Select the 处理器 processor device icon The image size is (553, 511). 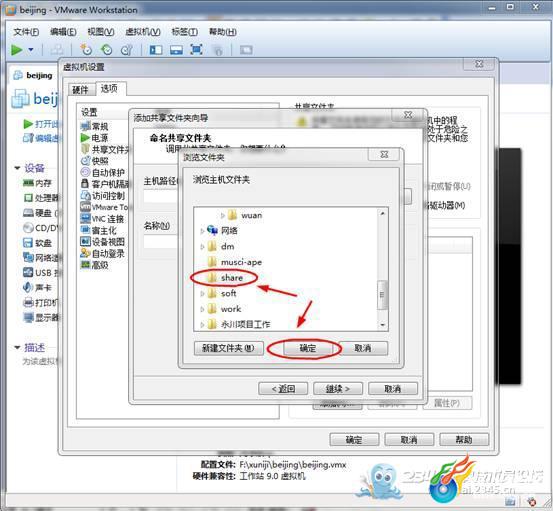(x=28, y=198)
